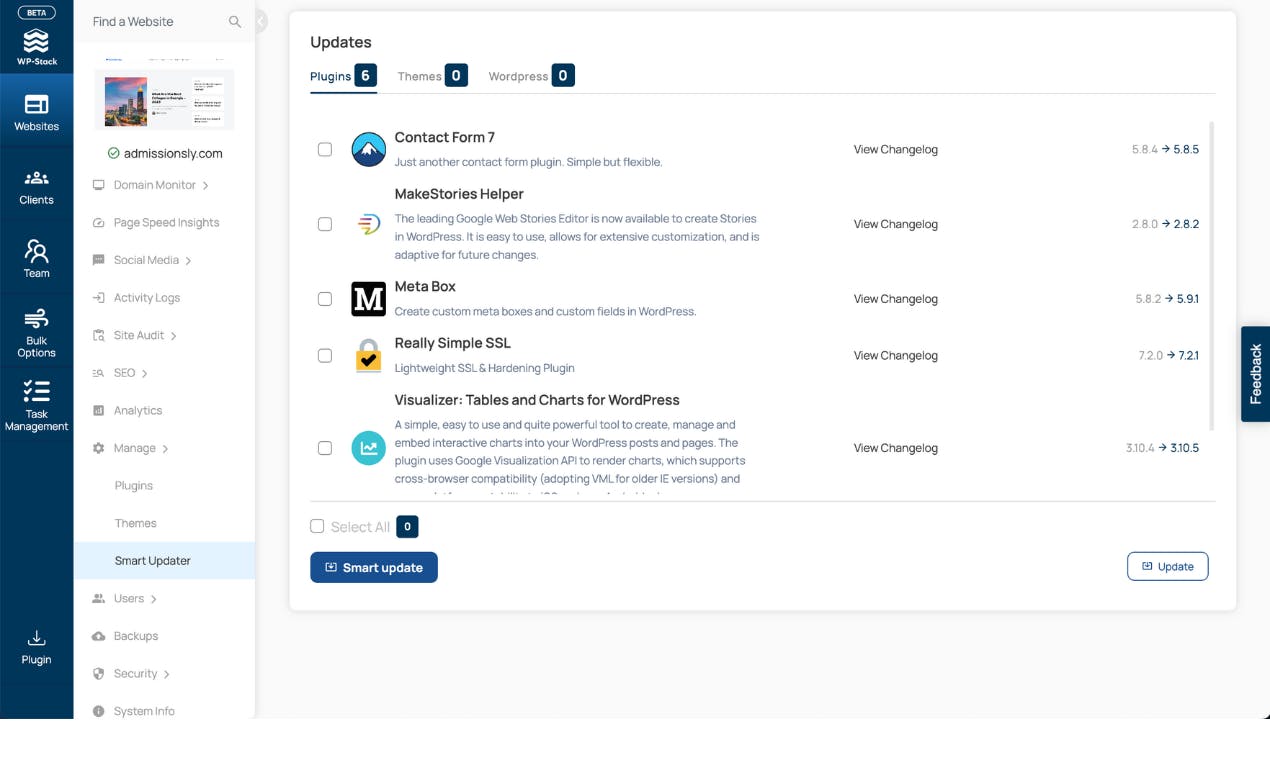
Task: Click the Site Audit icon
Action: pos(98,336)
